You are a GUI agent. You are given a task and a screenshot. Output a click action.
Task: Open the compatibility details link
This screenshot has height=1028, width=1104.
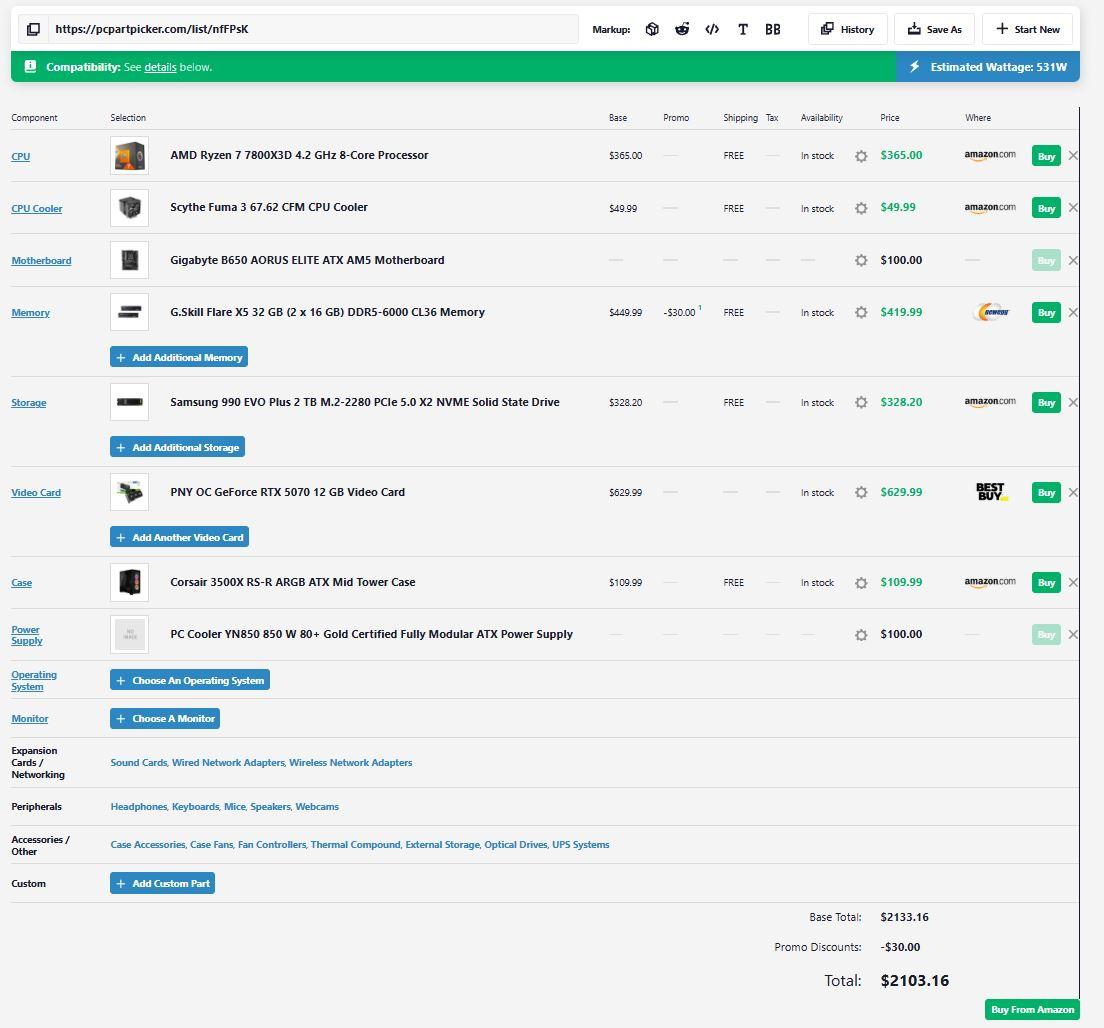coord(161,68)
